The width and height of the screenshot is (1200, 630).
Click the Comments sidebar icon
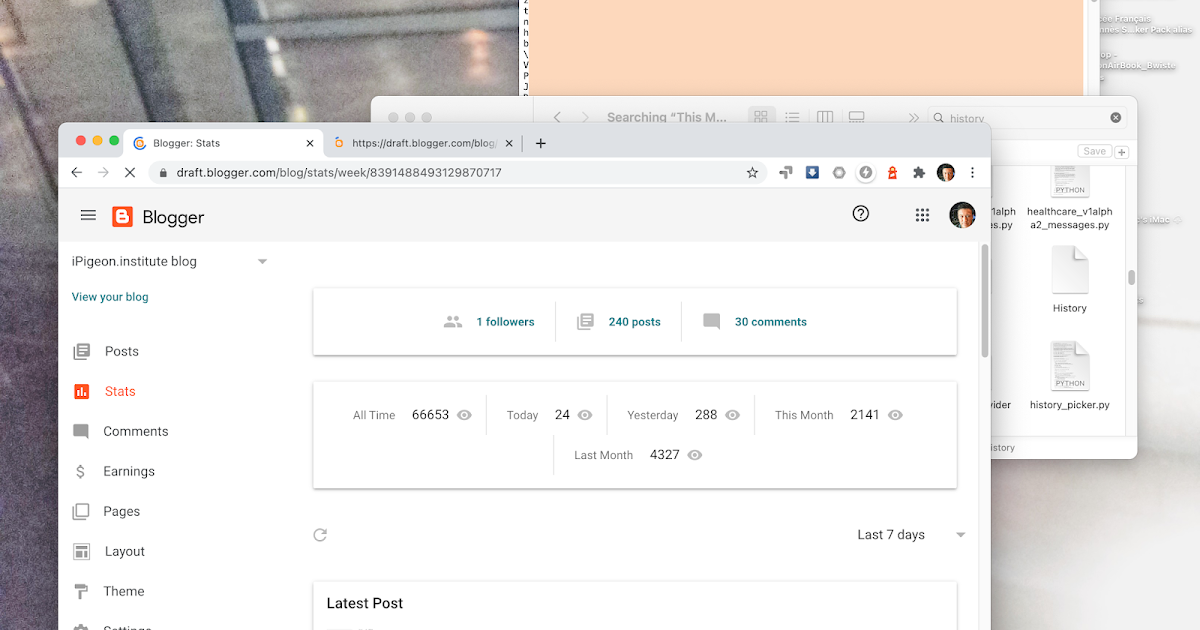81,431
